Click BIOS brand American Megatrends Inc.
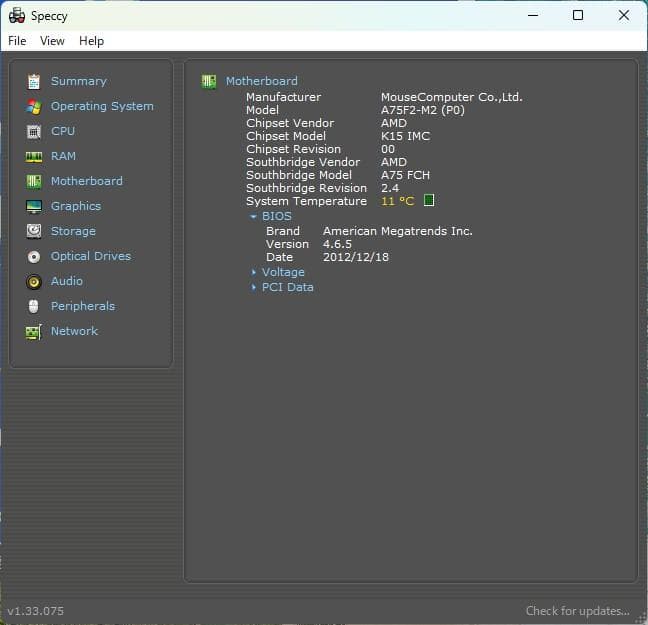This screenshot has height=625, width=648. click(x=398, y=231)
